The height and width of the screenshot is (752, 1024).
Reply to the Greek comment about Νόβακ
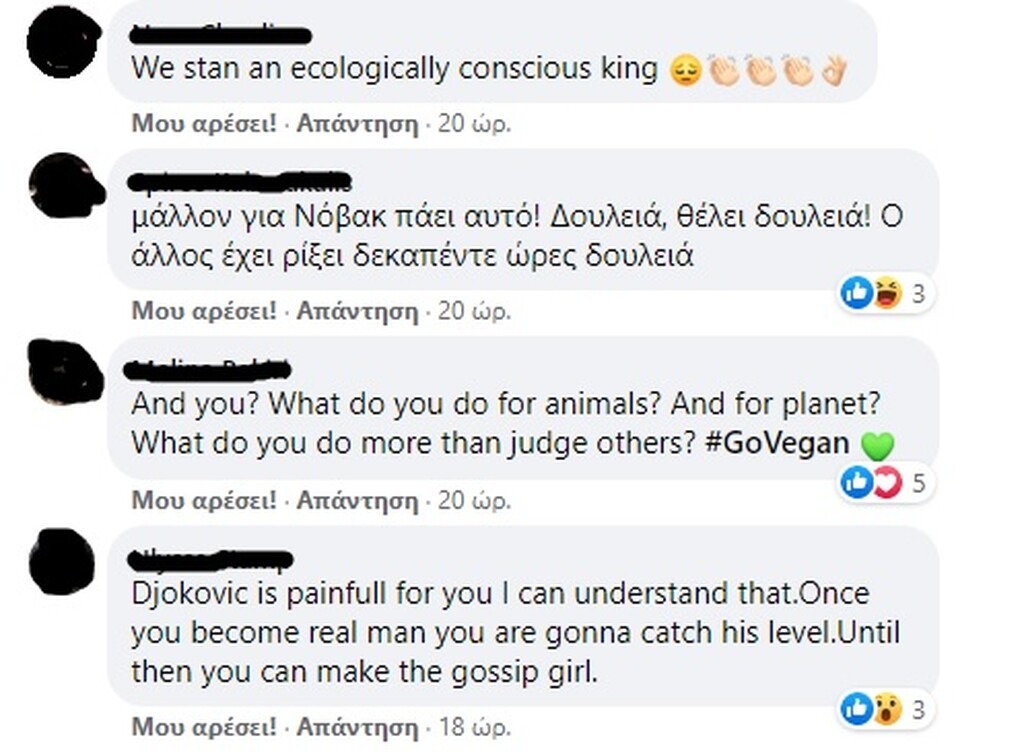[x=357, y=311]
